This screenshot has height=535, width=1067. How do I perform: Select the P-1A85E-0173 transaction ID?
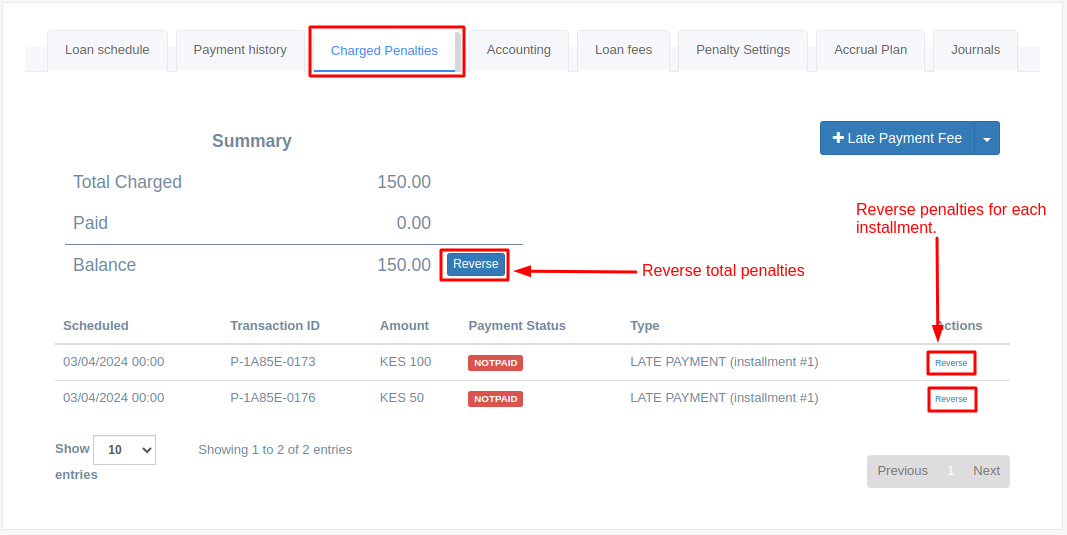point(273,362)
